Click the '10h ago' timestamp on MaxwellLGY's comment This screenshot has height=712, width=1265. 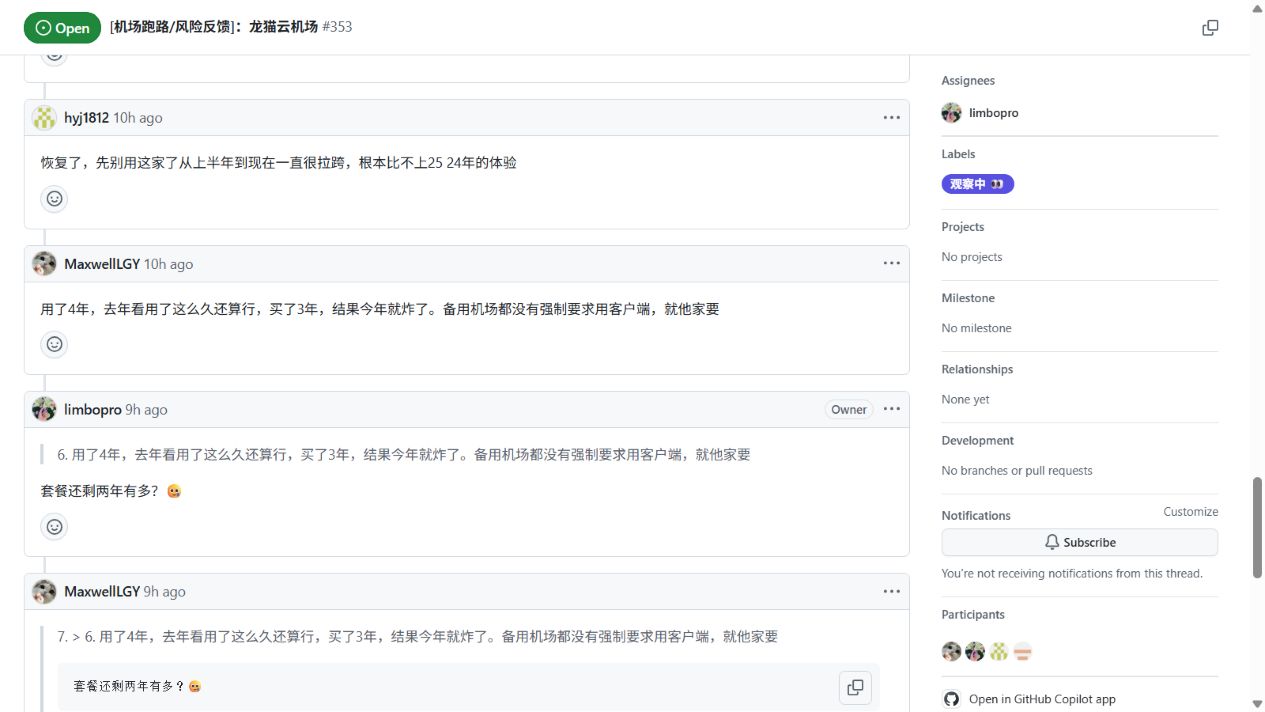pyautogui.click(x=169, y=264)
